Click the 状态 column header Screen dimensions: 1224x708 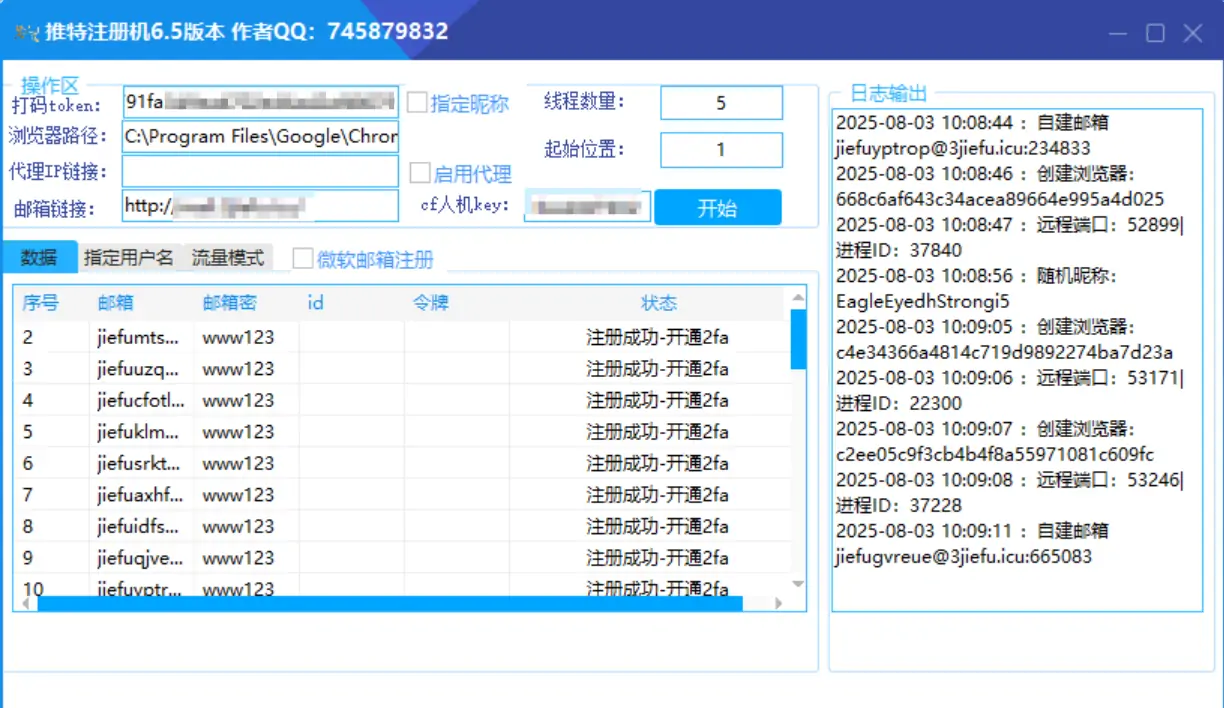[659, 303]
